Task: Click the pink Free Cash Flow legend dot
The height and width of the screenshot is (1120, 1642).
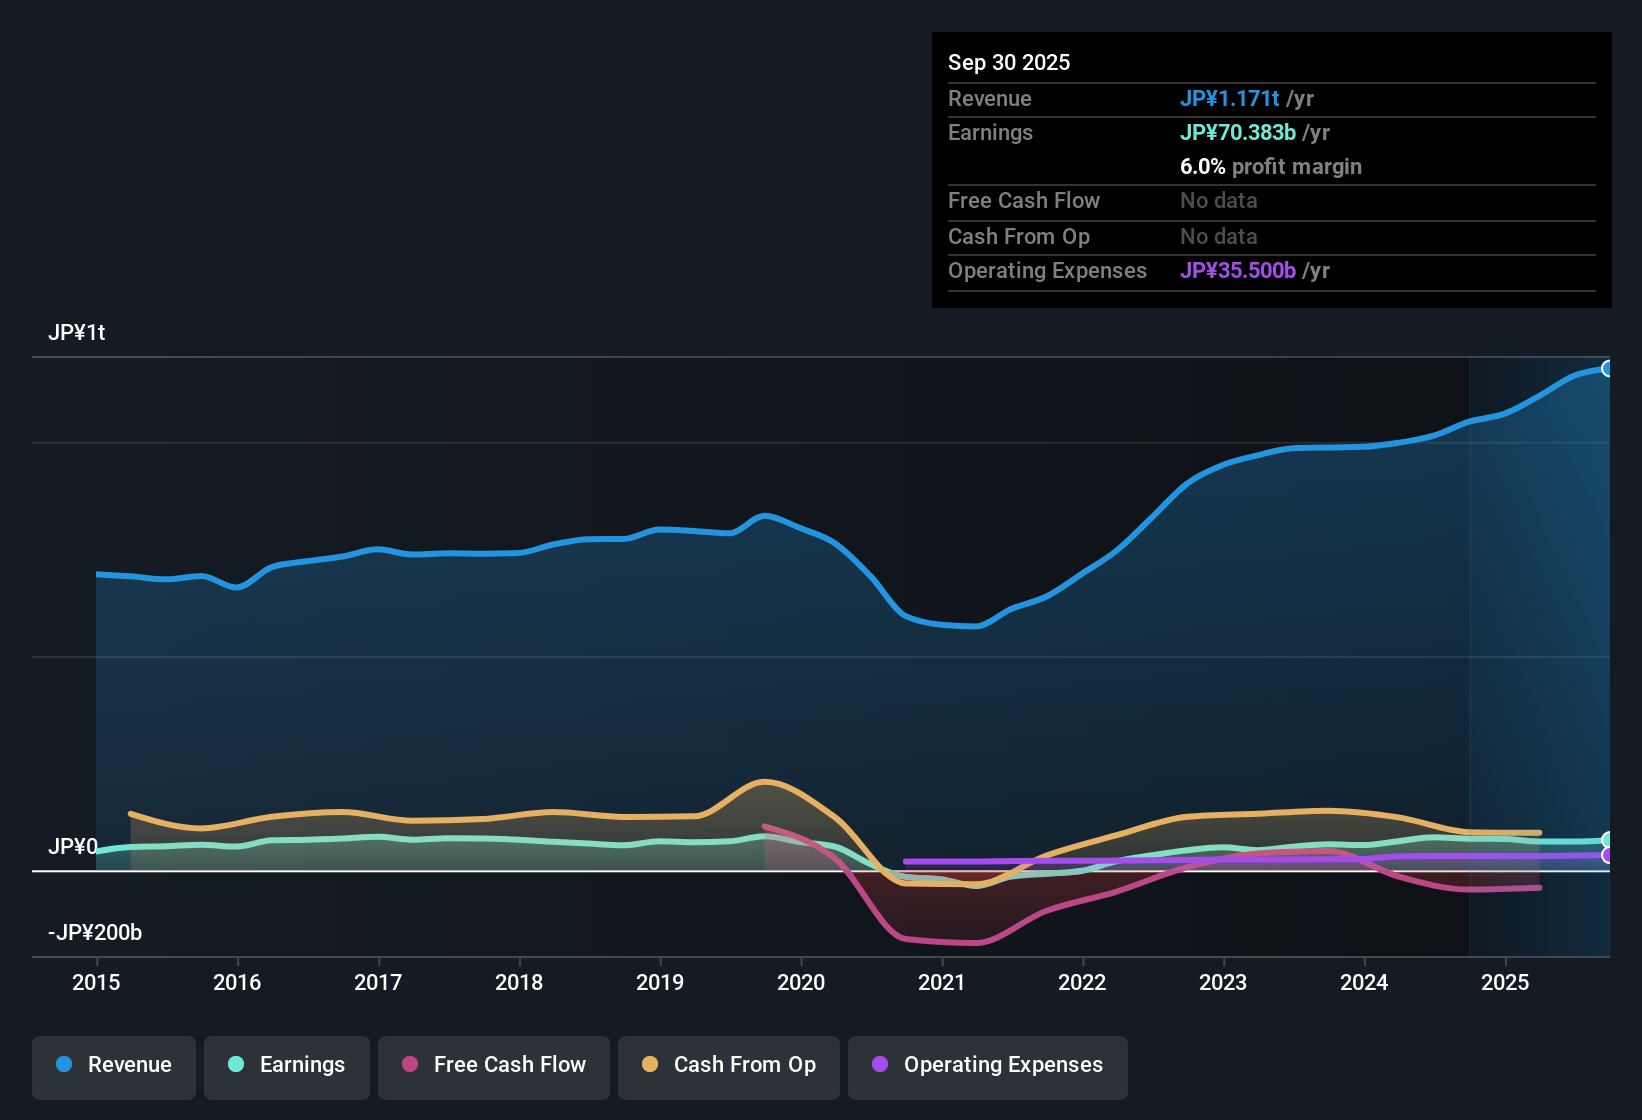Action: (x=409, y=1065)
